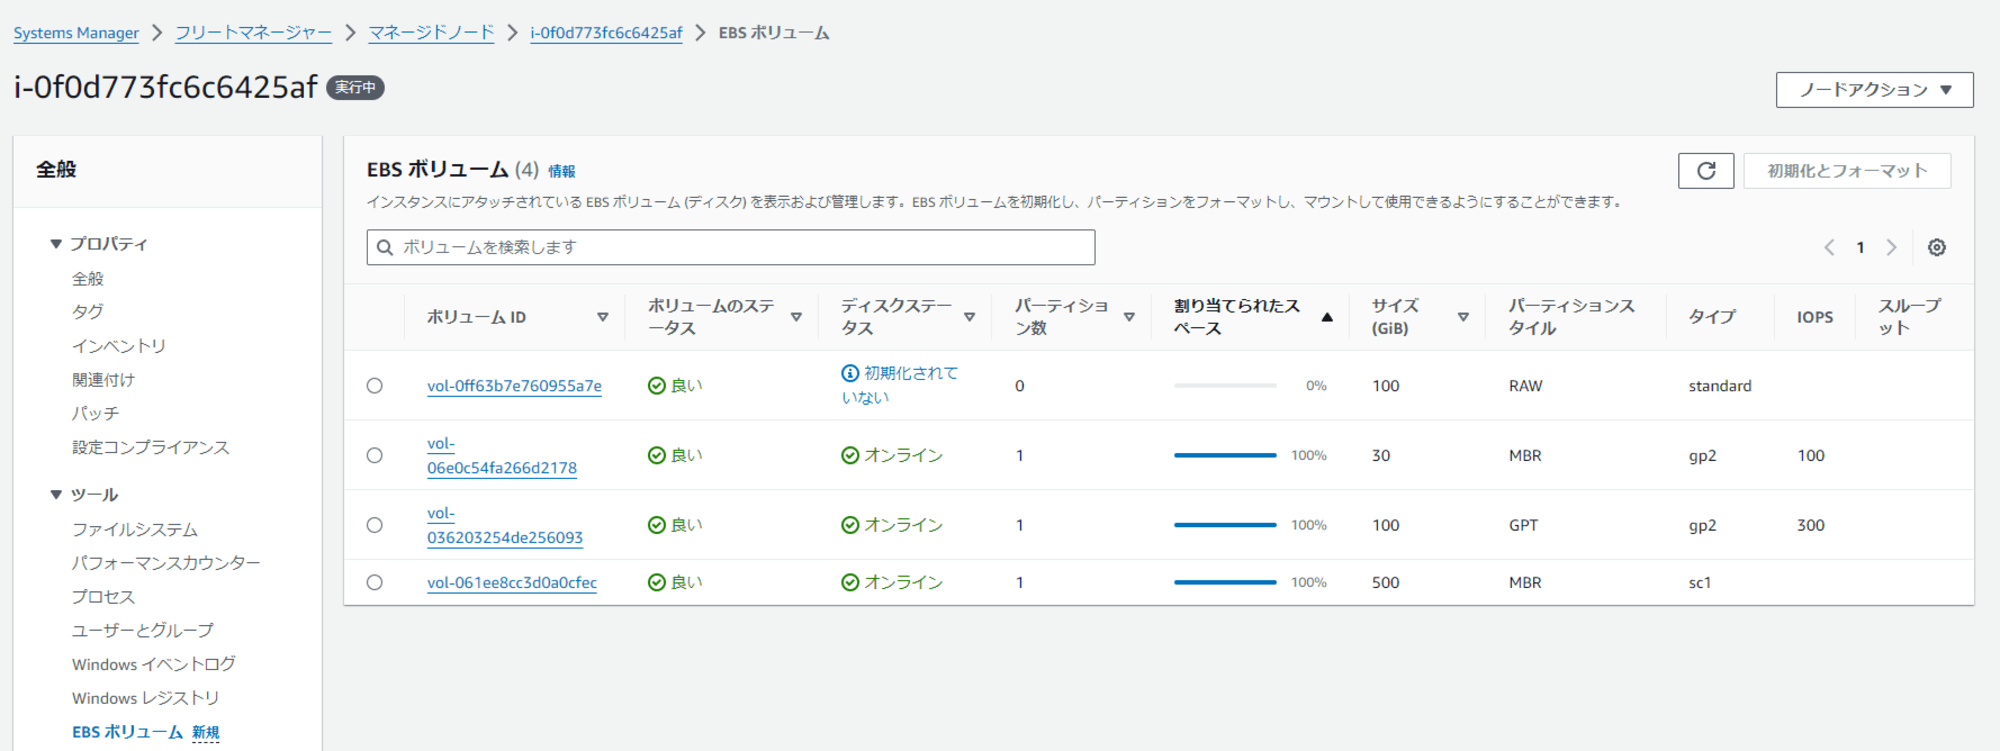Select radio button for vol-0ff63b7e760955a7e
The height and width of the screenshot is (751, 2000).
(x=375, y=386)
